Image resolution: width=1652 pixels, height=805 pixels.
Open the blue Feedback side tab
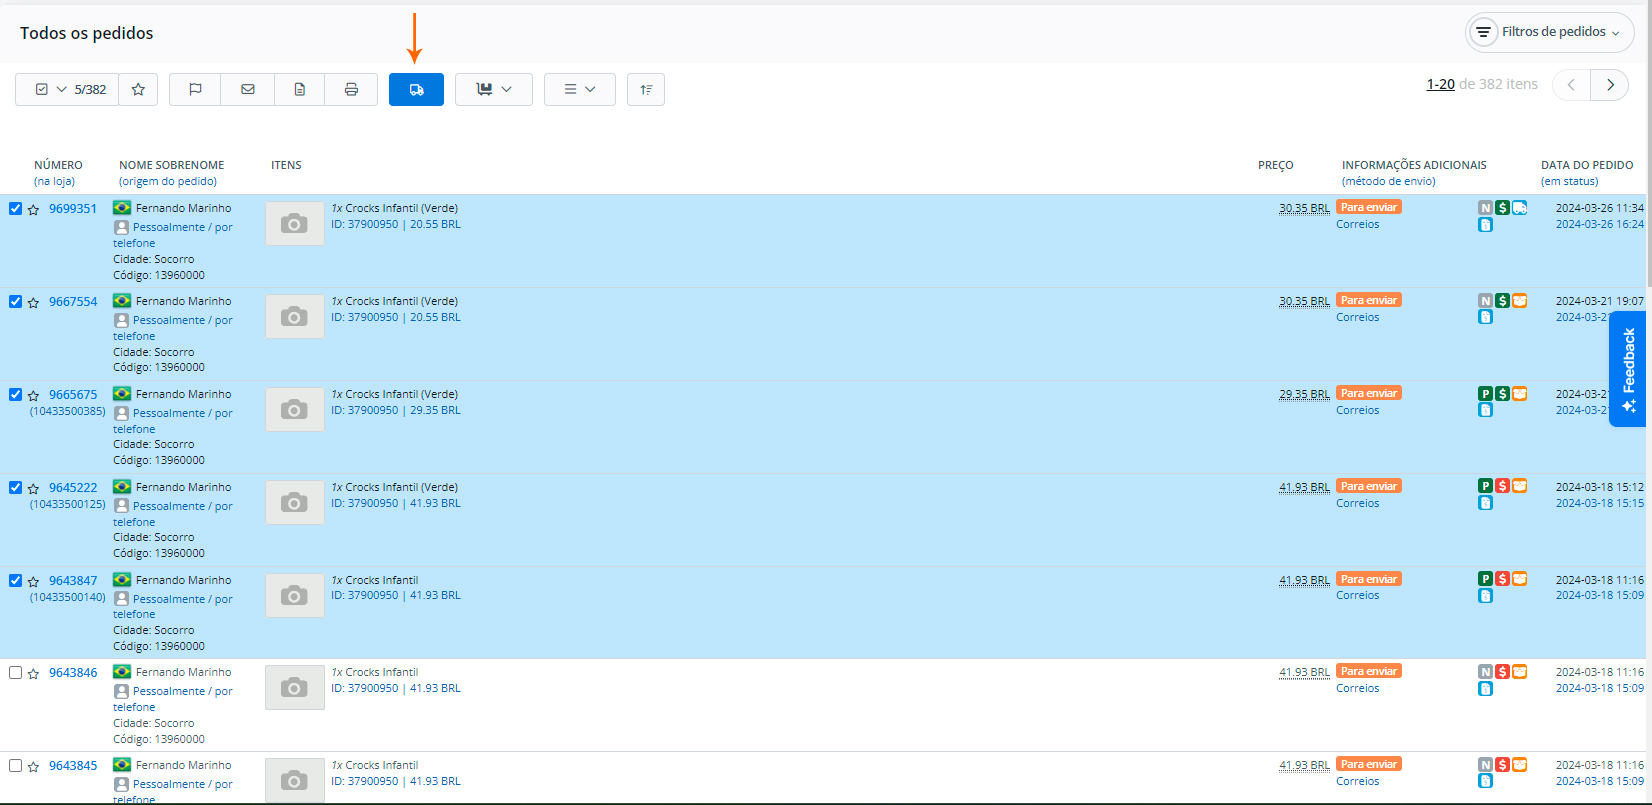pos(1628,368)
